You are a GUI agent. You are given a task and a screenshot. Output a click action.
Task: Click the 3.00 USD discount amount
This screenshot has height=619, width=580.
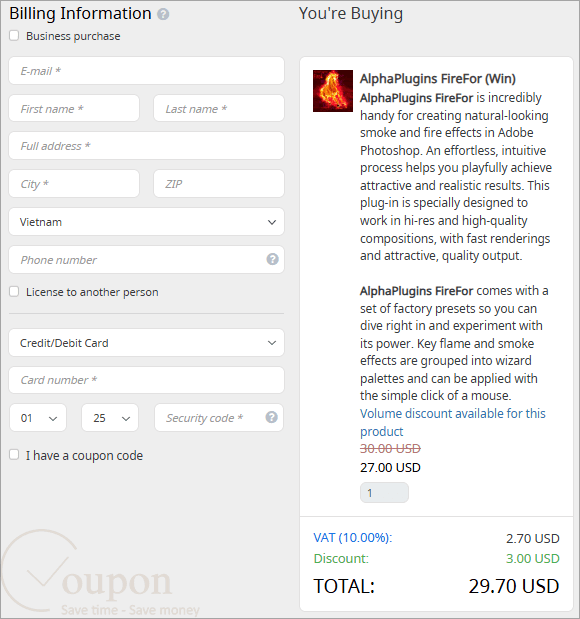533,559
